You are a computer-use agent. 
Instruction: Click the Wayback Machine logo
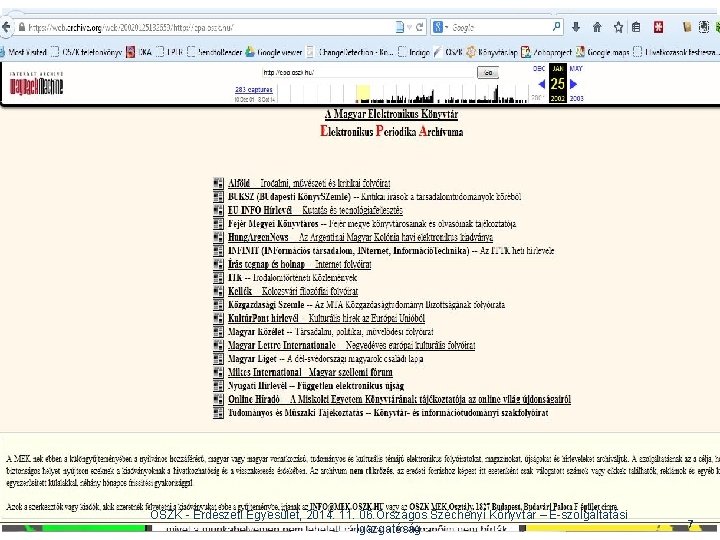point(36,84)
